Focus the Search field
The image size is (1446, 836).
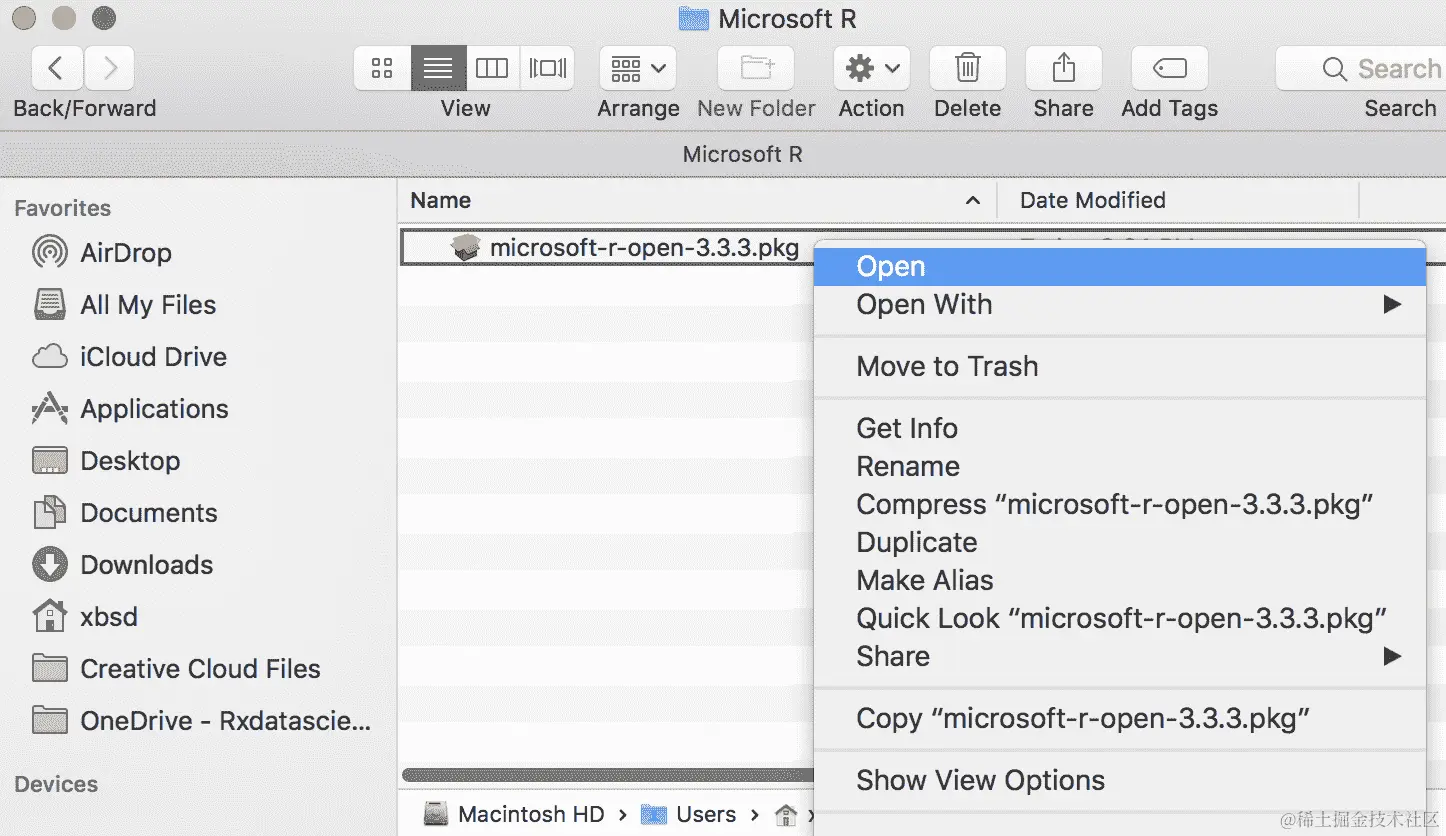[x=1361, y=68]
